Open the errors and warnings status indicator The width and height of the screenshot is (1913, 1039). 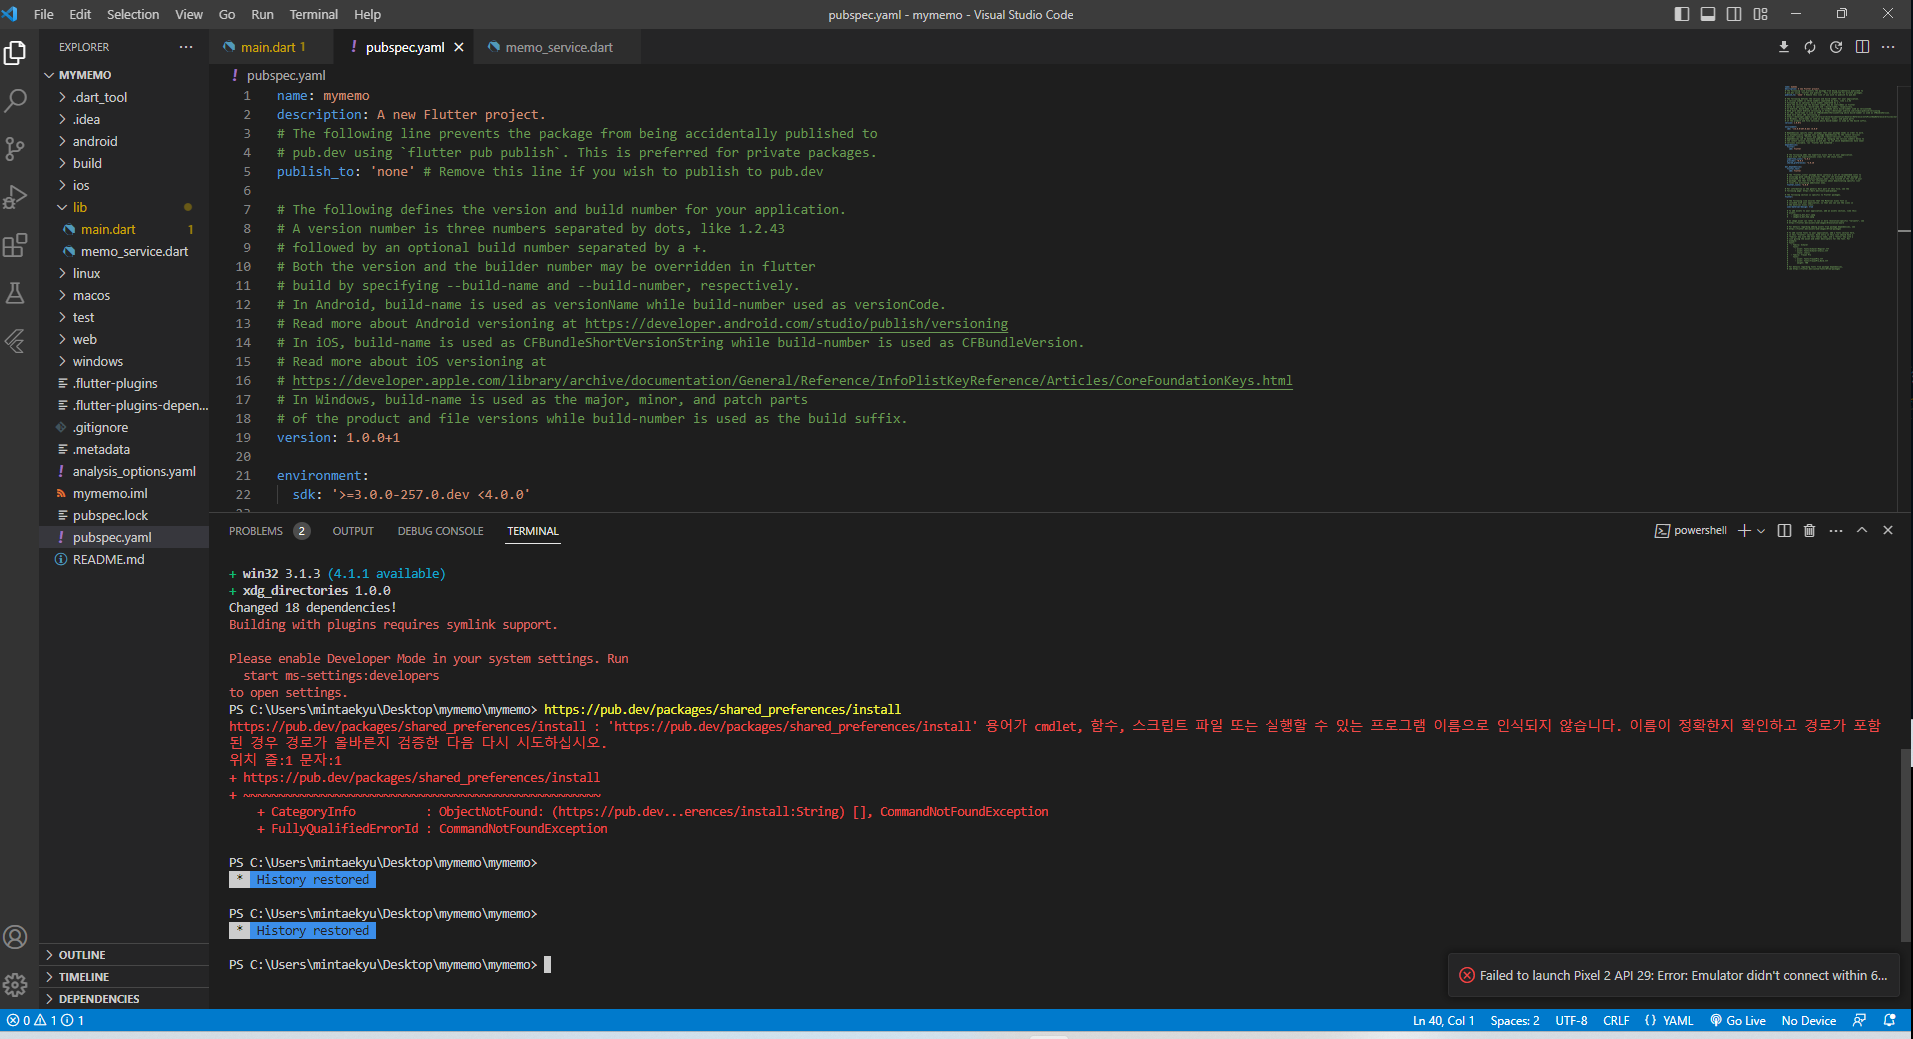[x=45, y=1021]
